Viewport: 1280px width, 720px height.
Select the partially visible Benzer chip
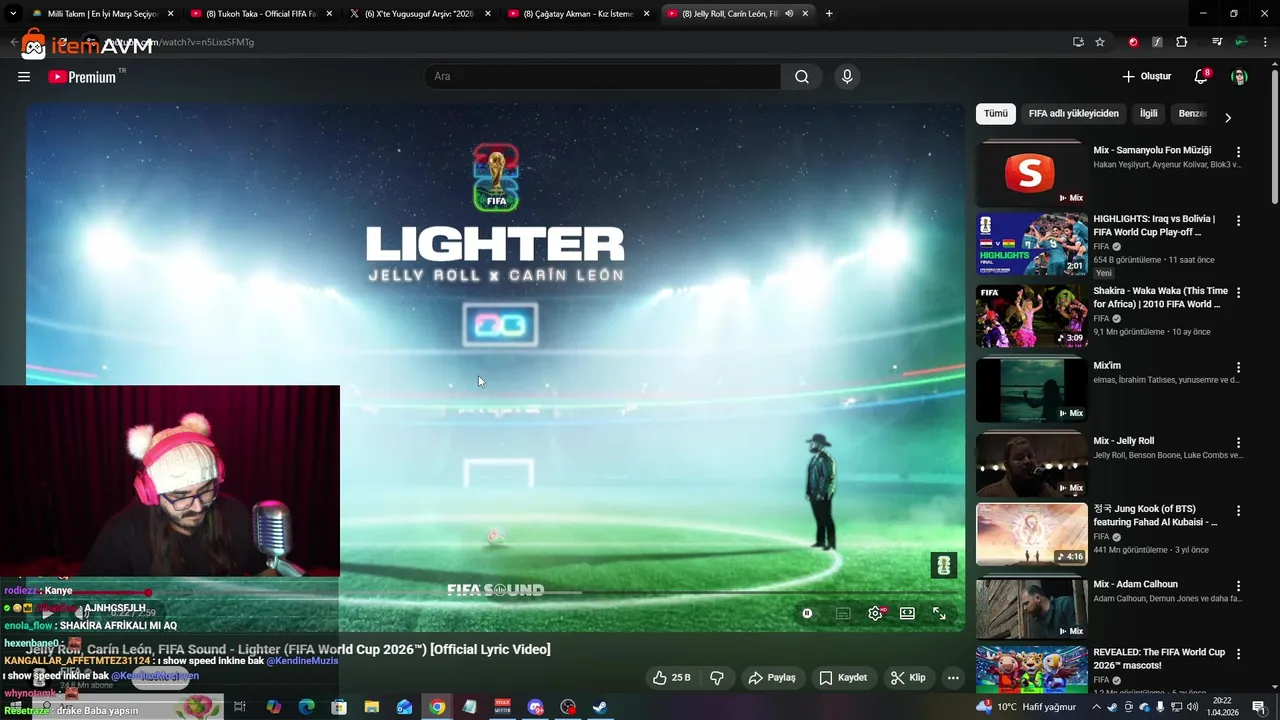tap(1191, 114)
